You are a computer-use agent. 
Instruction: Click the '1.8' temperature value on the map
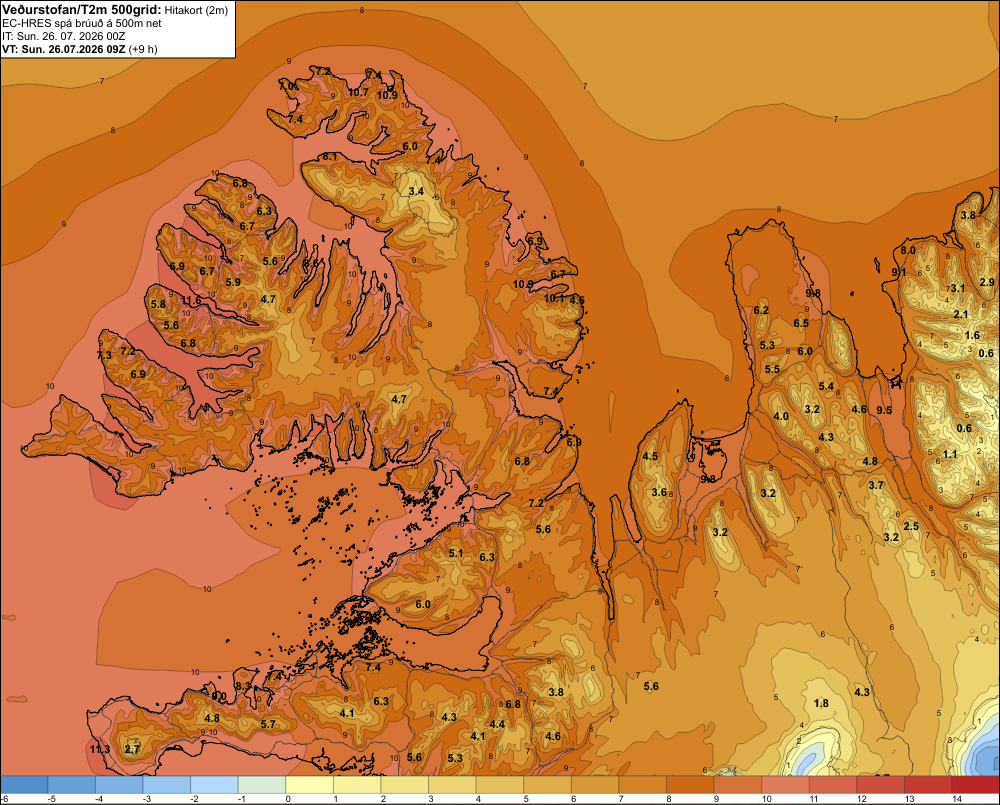(821, 703)
